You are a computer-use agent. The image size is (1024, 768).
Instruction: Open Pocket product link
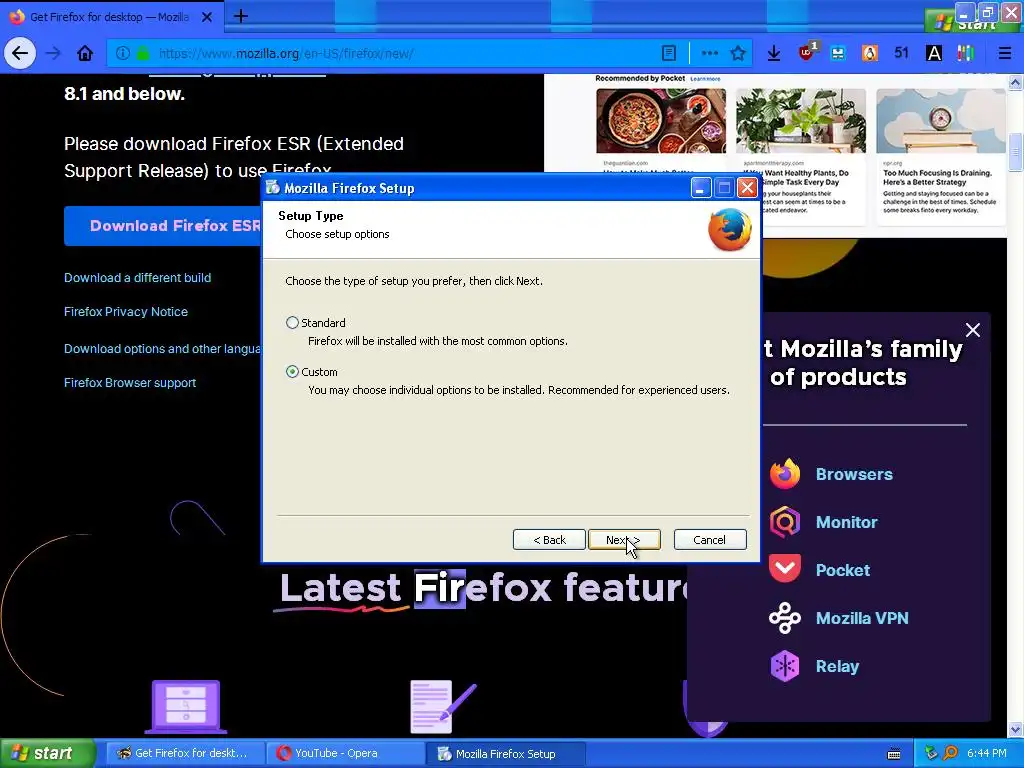tap(842, 570)
